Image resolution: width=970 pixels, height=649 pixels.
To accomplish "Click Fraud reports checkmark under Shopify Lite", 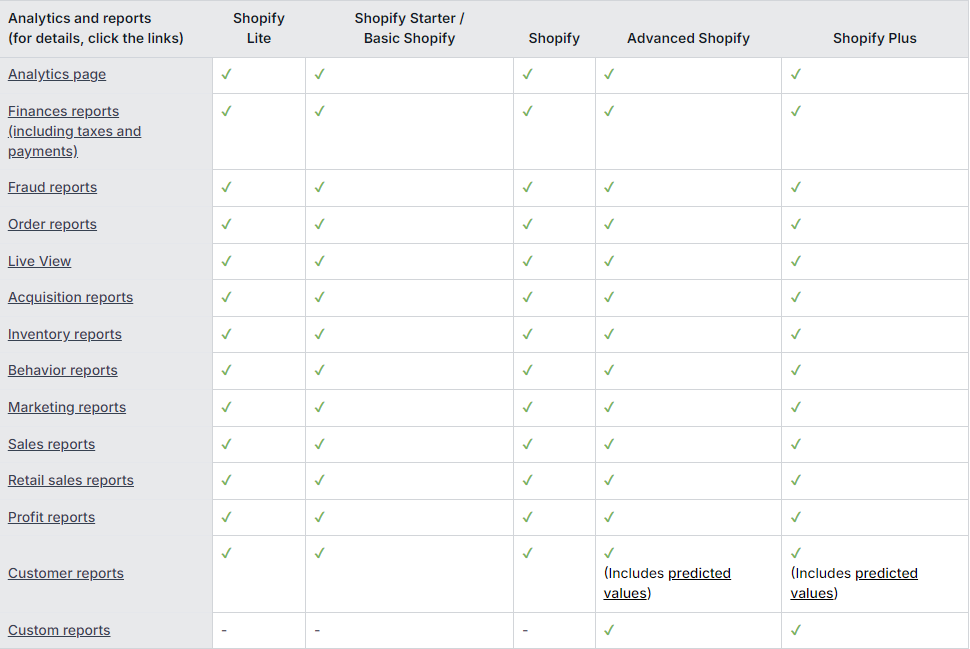I will click(226, 187).
